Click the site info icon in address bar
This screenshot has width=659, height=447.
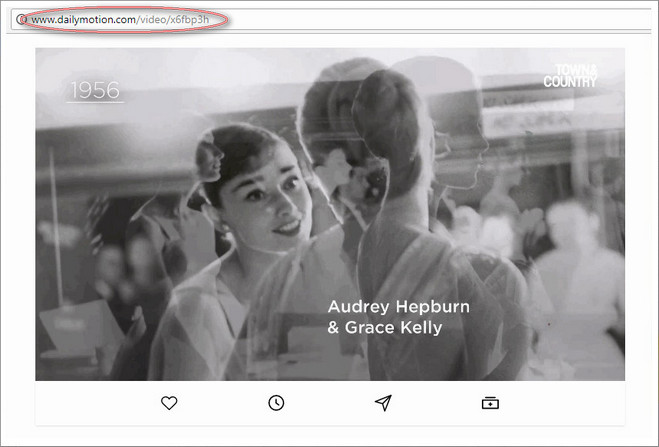21,19
